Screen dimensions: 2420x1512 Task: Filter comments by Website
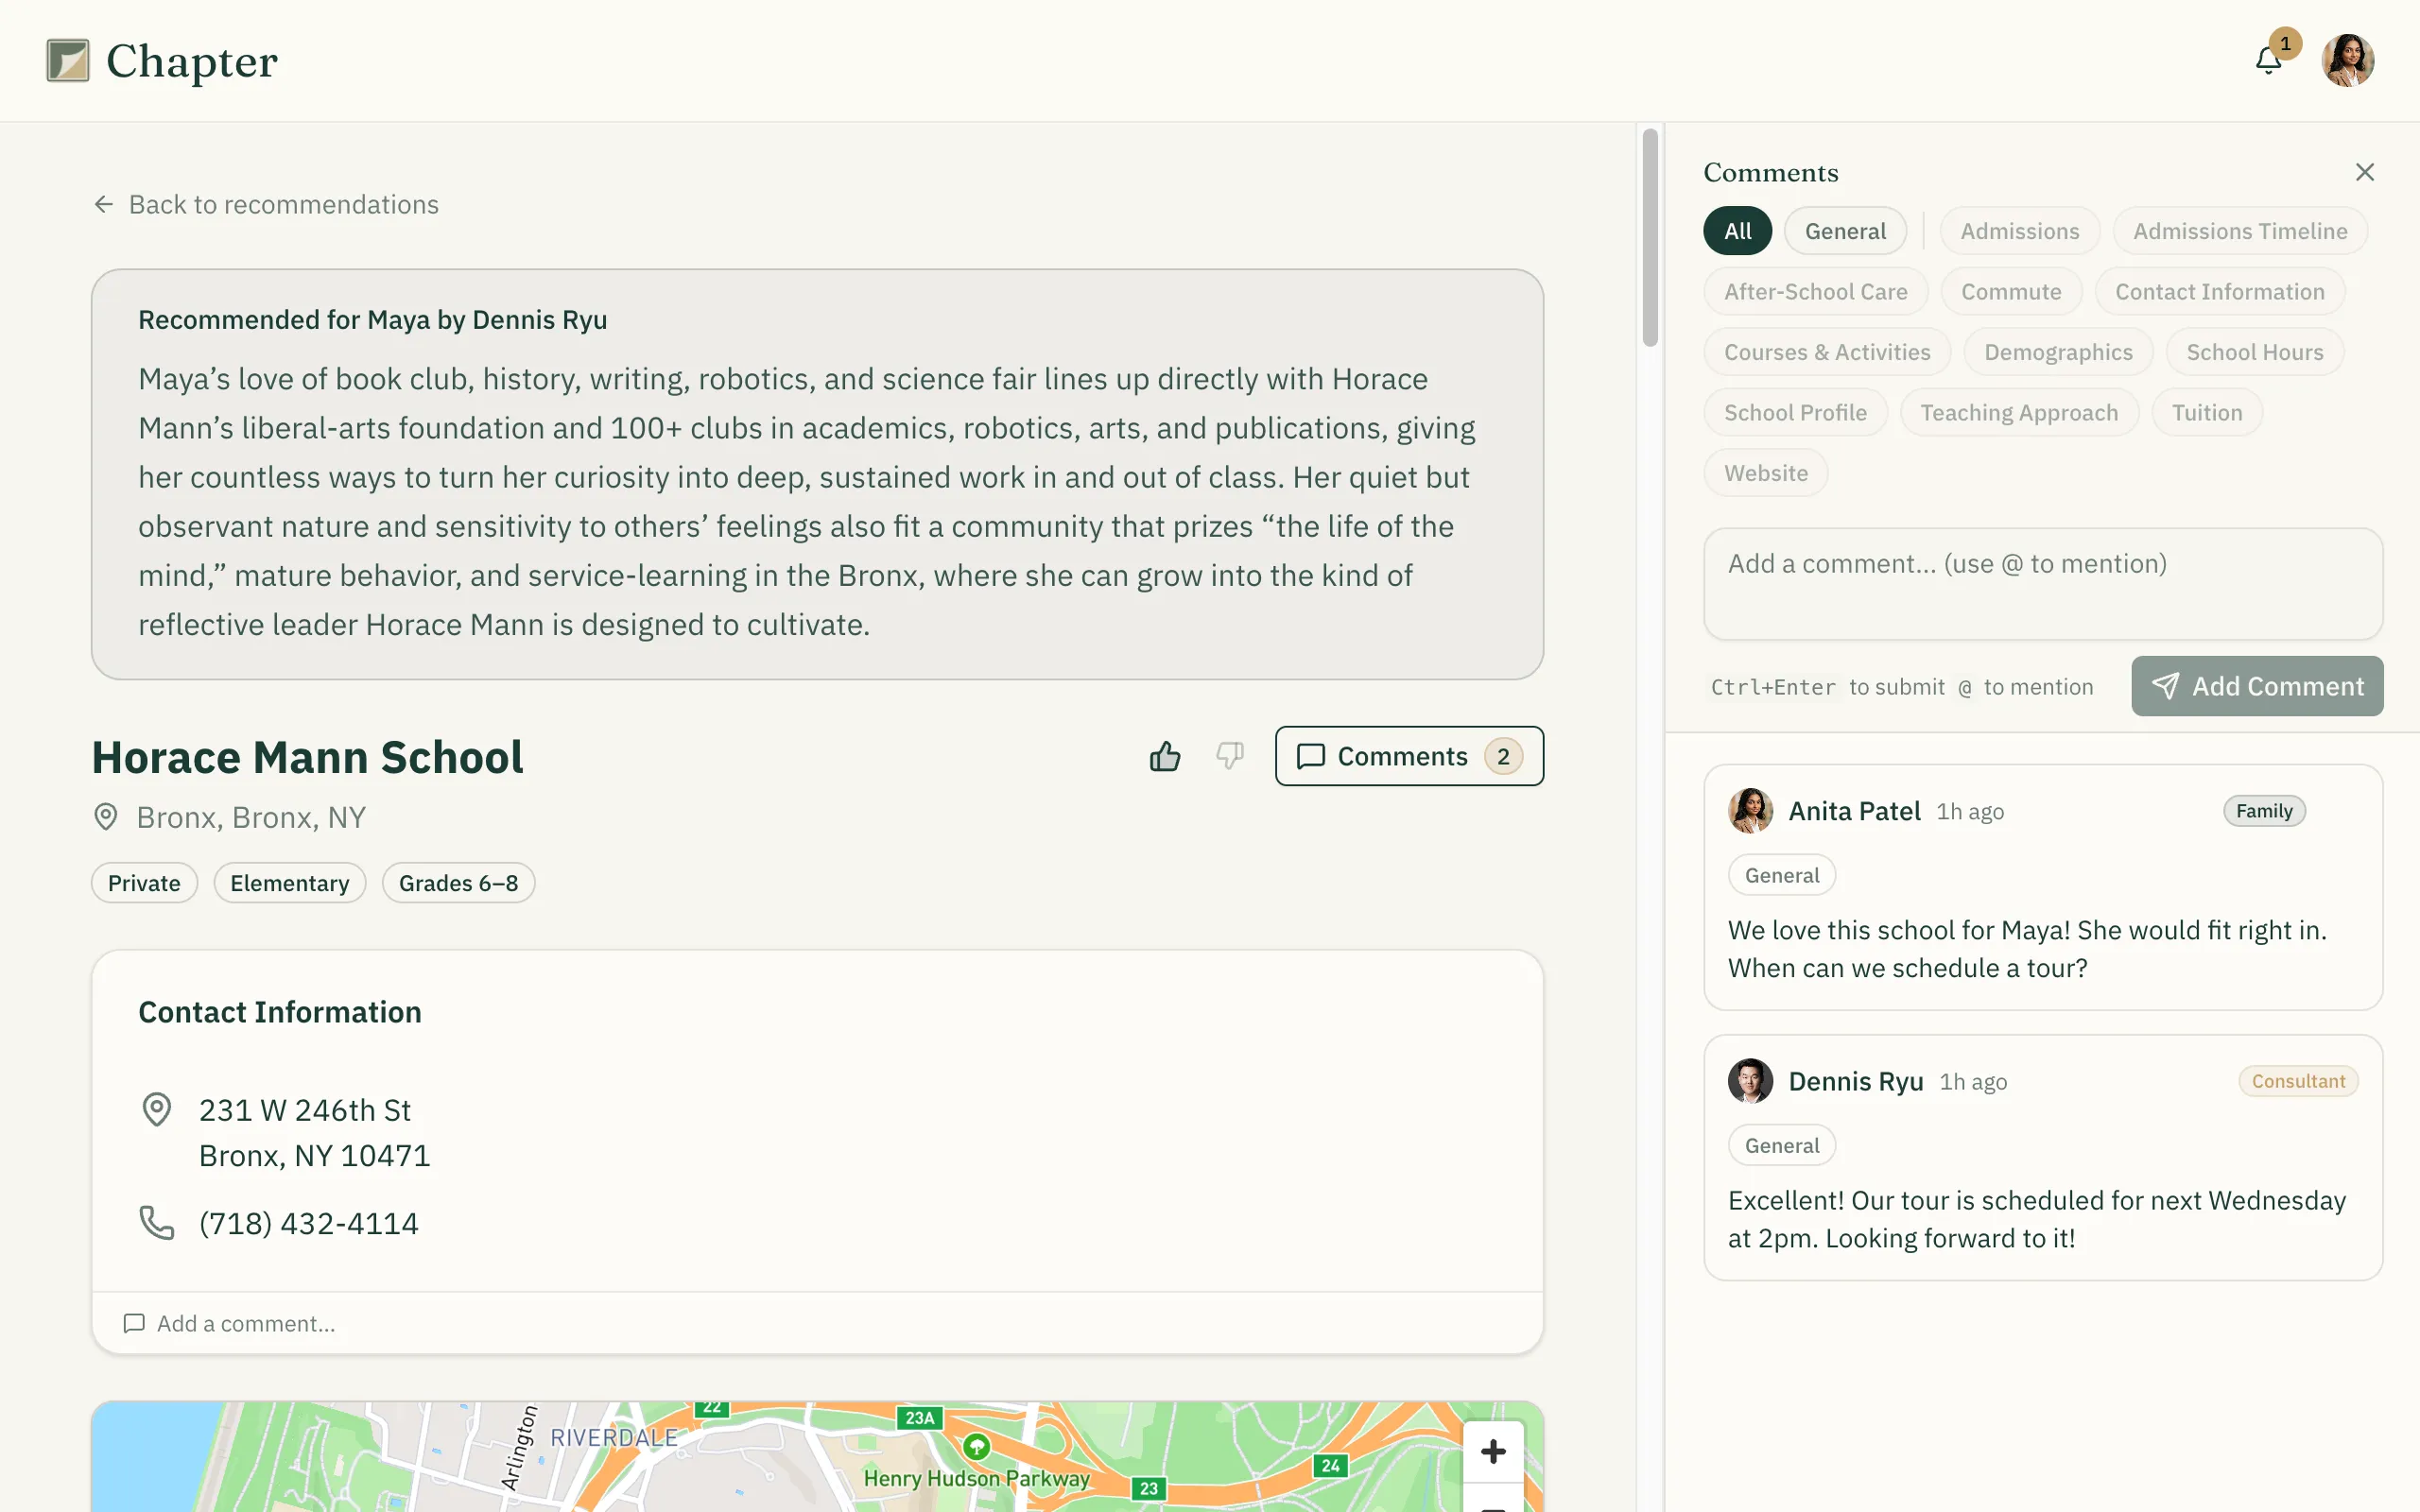point(1765,473)
